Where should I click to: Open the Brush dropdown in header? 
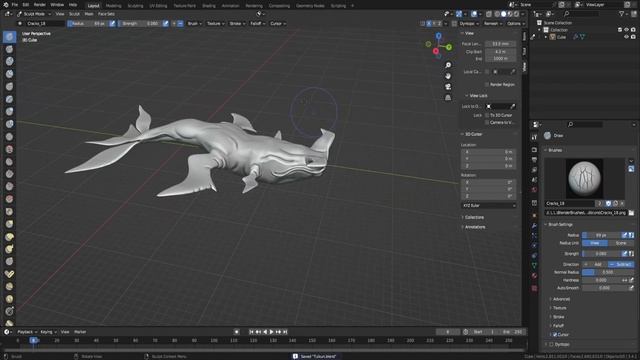[194, 24]
